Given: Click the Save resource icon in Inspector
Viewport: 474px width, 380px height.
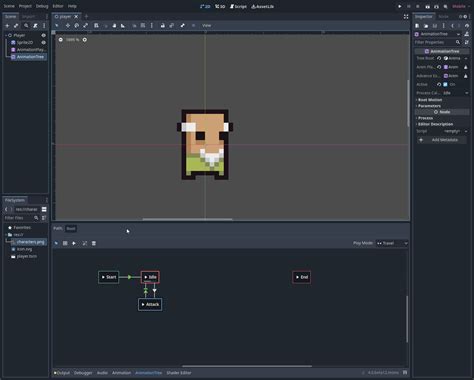Looking at the screenshot, I should point(434,26).
